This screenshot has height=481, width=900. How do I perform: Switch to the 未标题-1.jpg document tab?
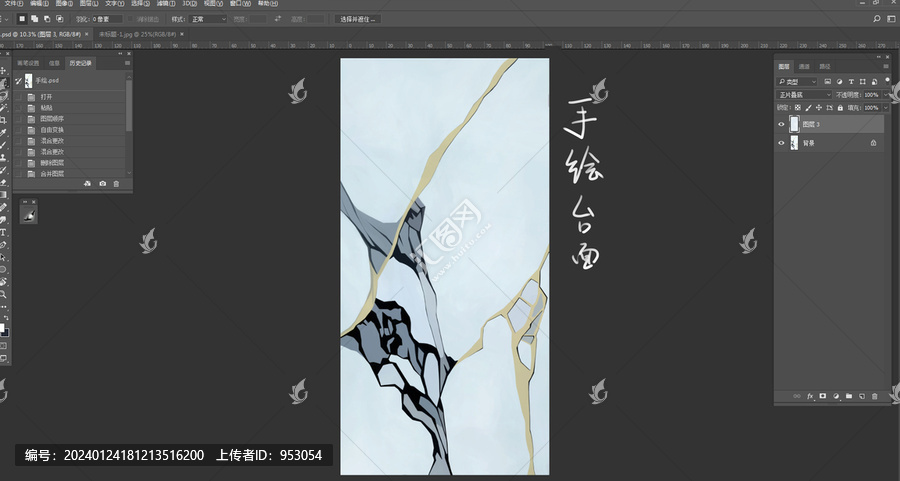tap(137, 34)
